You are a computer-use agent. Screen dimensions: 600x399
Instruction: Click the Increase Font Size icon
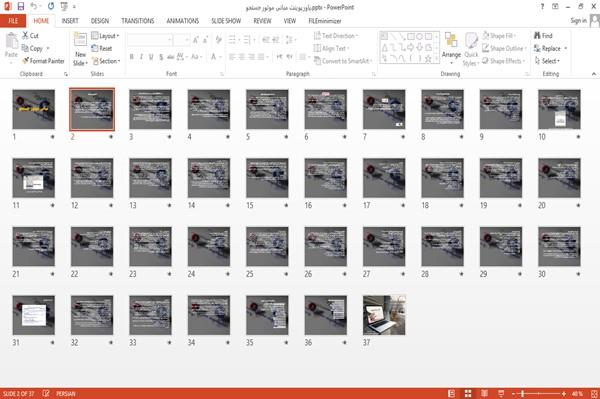point(196,40)
